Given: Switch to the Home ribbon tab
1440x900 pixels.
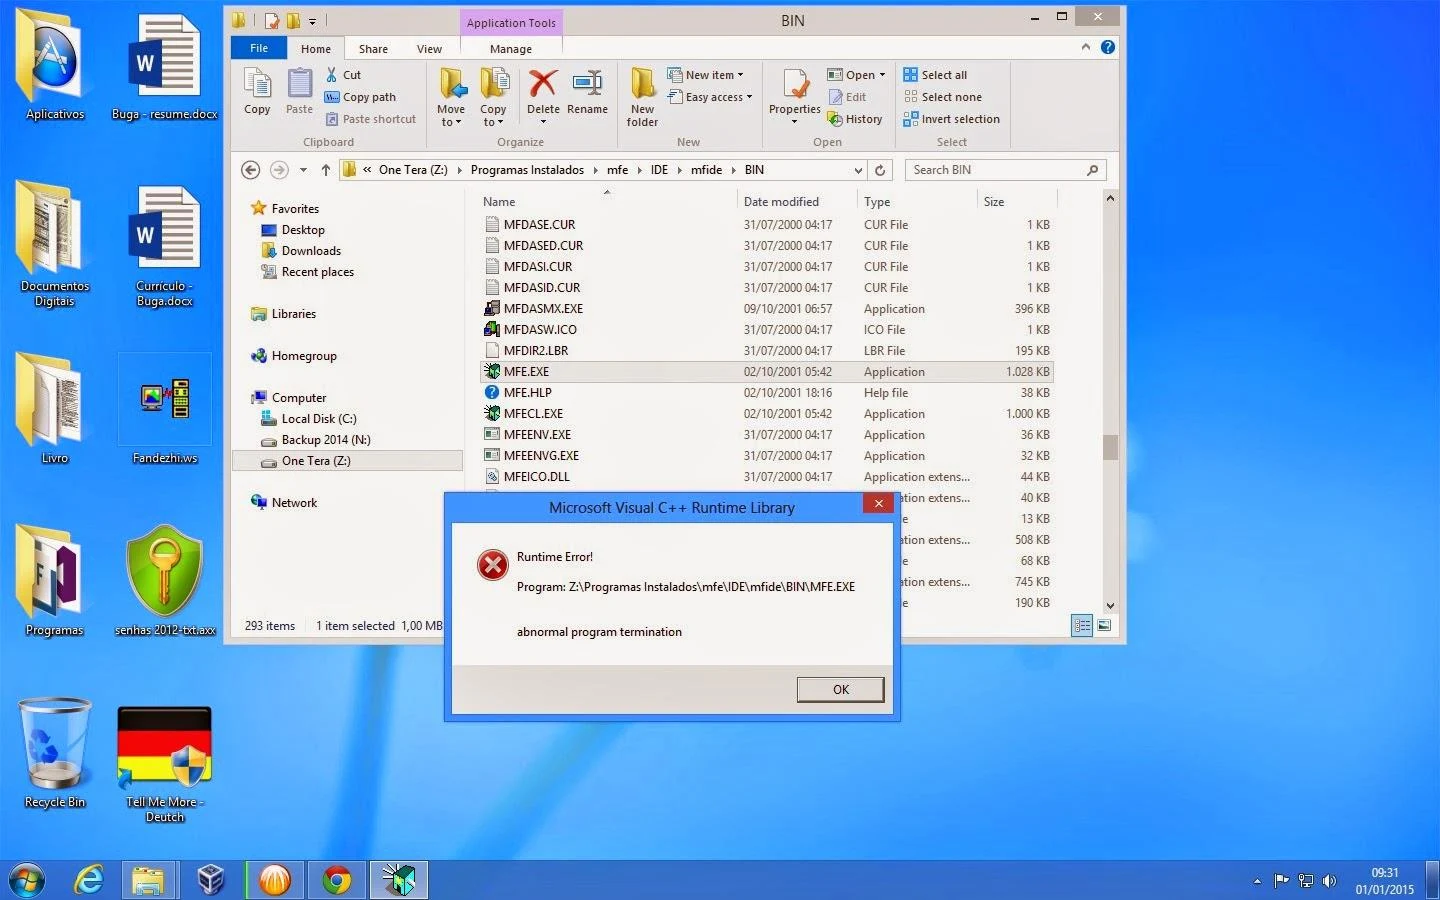Looking at the screenshot, I should click(316, 49).
